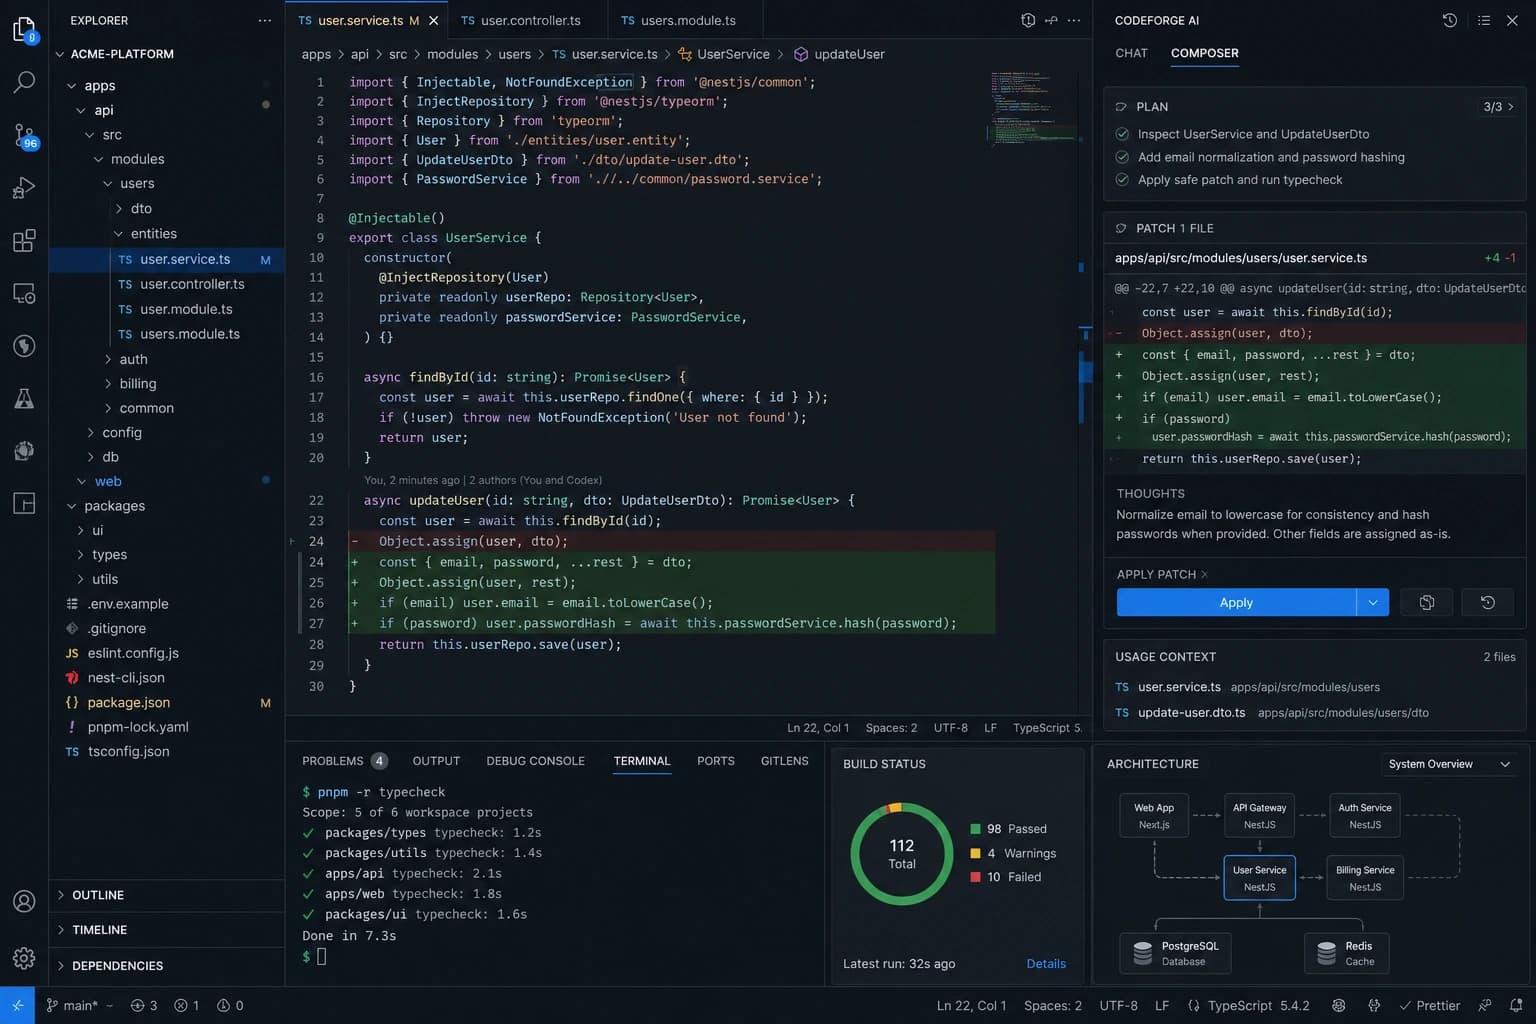Expand the plan 3/3 step indicator
Image resolution: width=1536 pixels, height=1024 pixels.
(x=1498, y=106)
